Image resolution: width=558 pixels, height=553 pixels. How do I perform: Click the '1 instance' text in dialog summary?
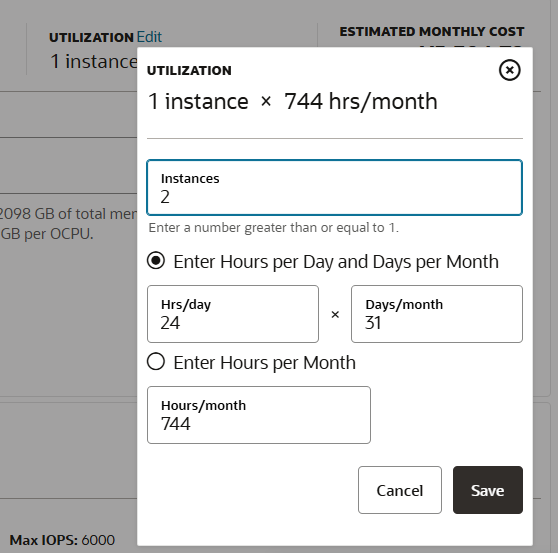point(198,101)
